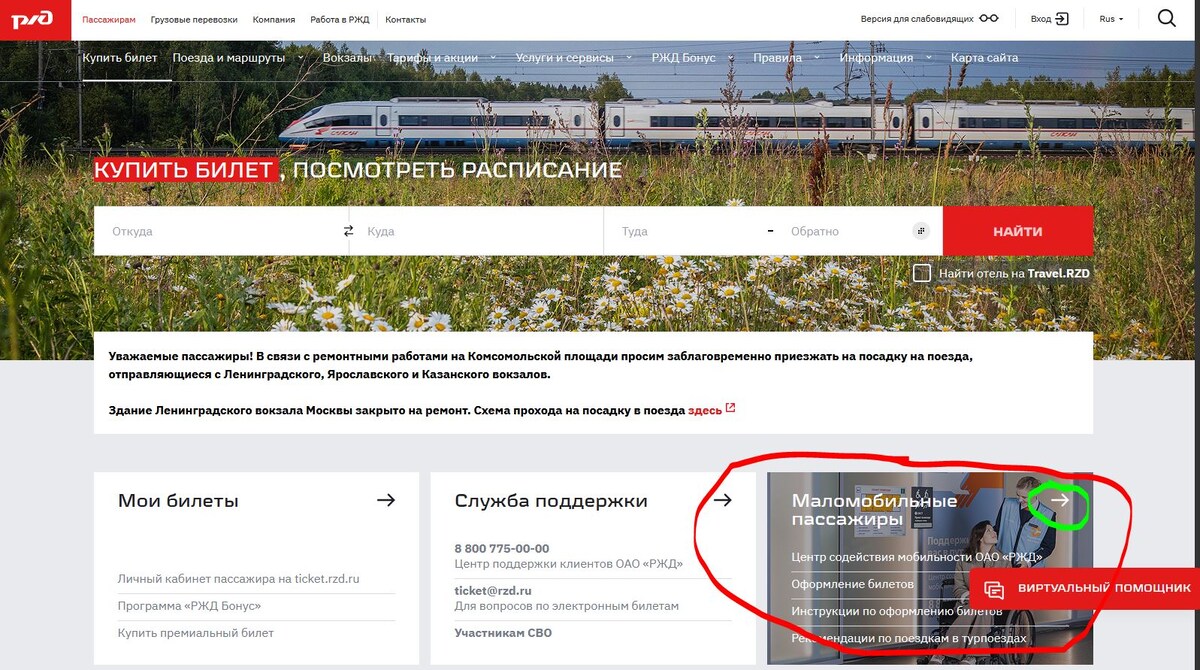The height and width of the screenshot is (670, 1200).
Task: Click the arrow on the Маломобильные пассажиры card
Action: [1060, 500]
